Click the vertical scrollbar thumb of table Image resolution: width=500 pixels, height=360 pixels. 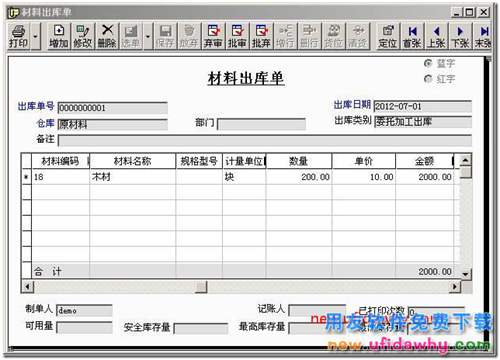point(466,172)
